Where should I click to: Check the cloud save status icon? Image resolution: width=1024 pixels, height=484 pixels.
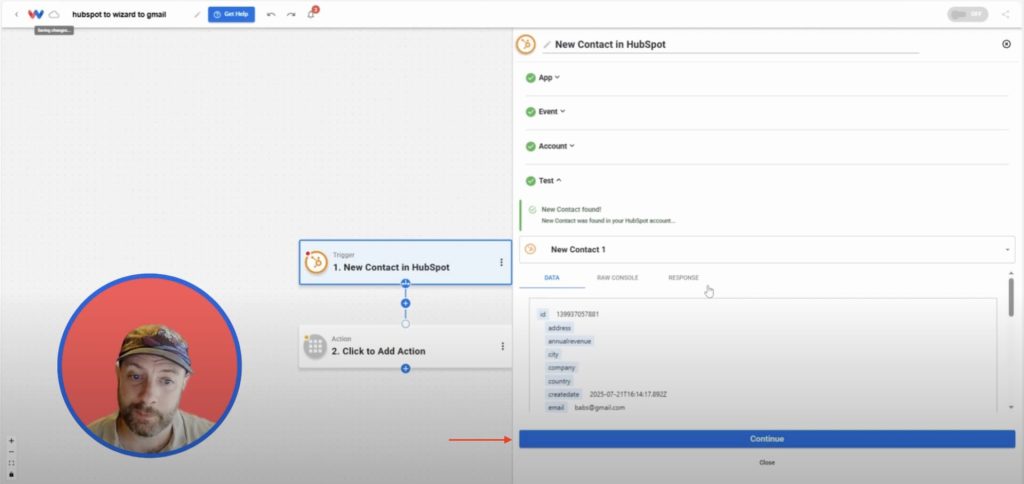pyautogui.click(x=54, y=14)
